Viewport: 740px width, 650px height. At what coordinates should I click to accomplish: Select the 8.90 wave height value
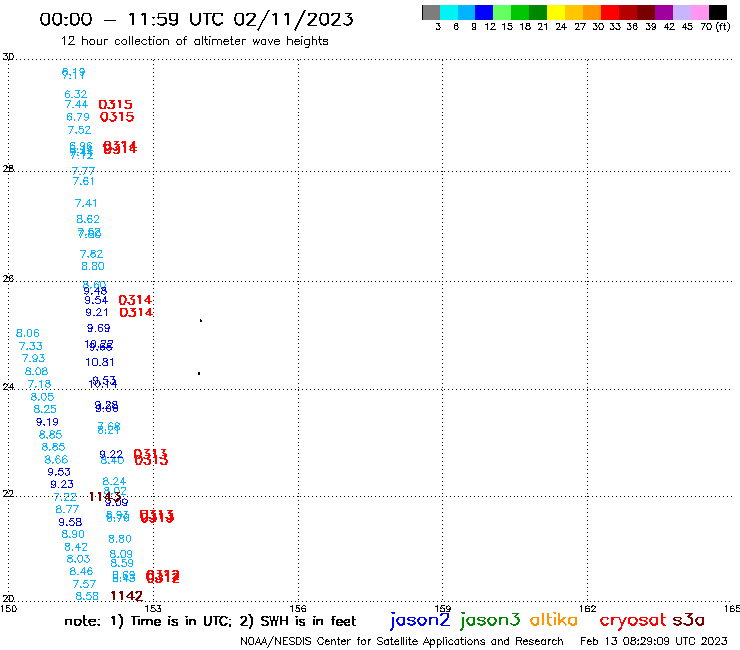click(x=73, y=534)
